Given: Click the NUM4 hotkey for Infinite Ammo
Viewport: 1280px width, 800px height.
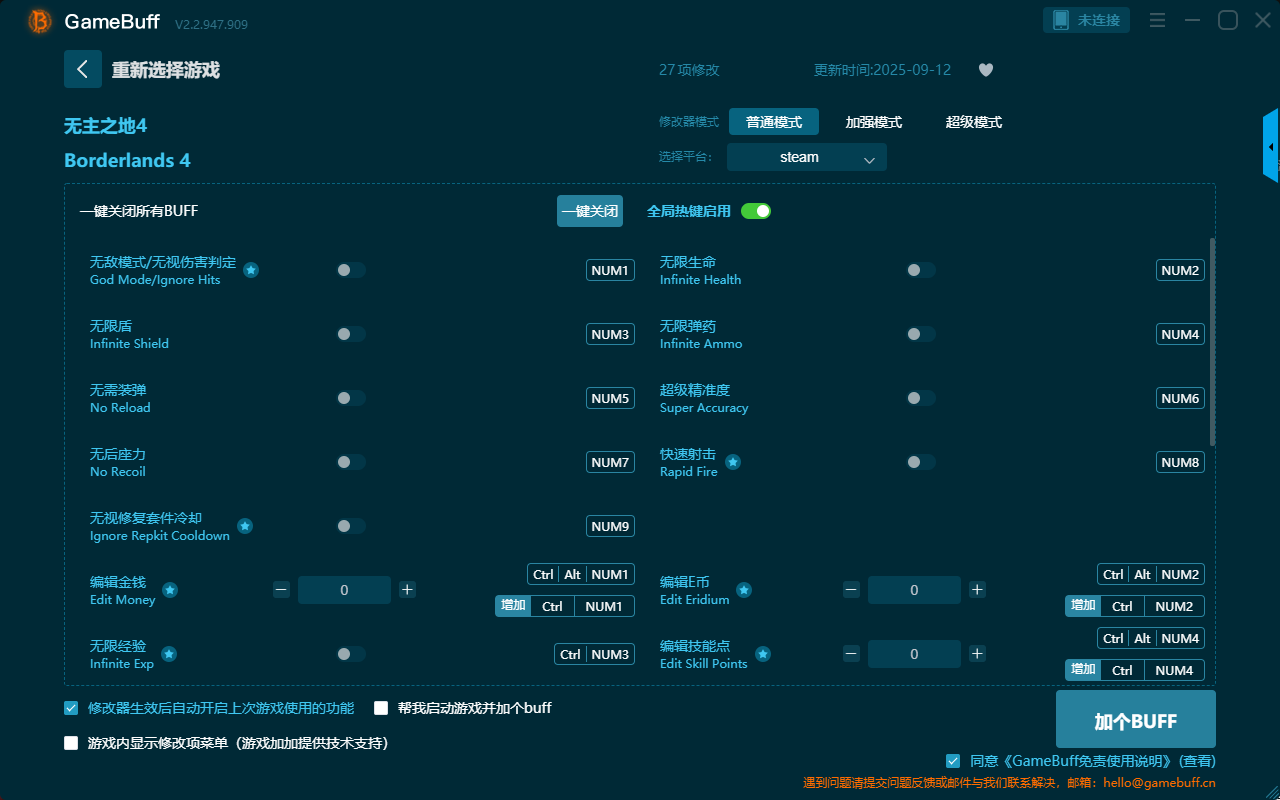Looking at the screenshot, I should click(x=1180, y=334).
